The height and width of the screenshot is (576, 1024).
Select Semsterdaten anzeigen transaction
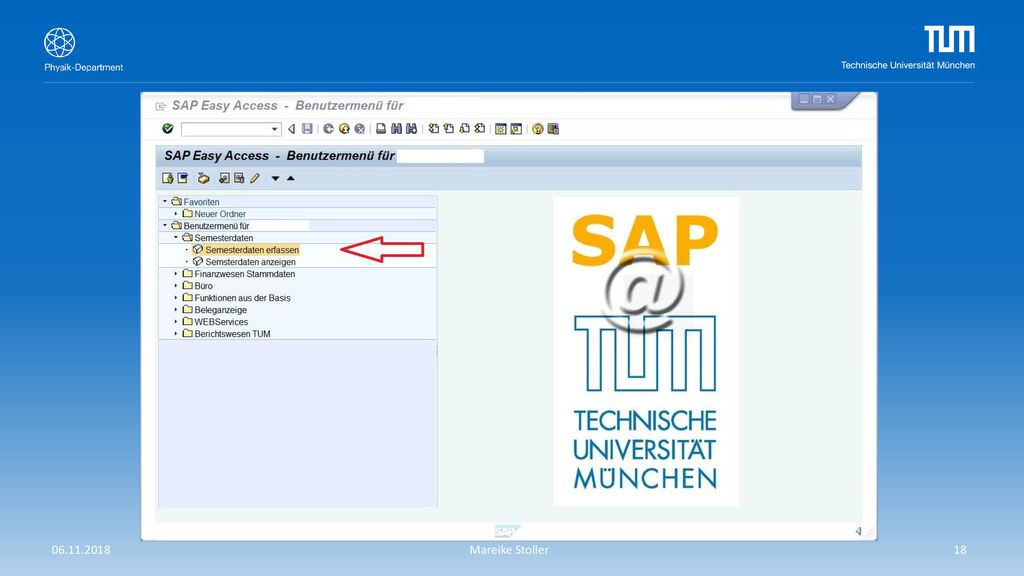[x=250, y=262]
